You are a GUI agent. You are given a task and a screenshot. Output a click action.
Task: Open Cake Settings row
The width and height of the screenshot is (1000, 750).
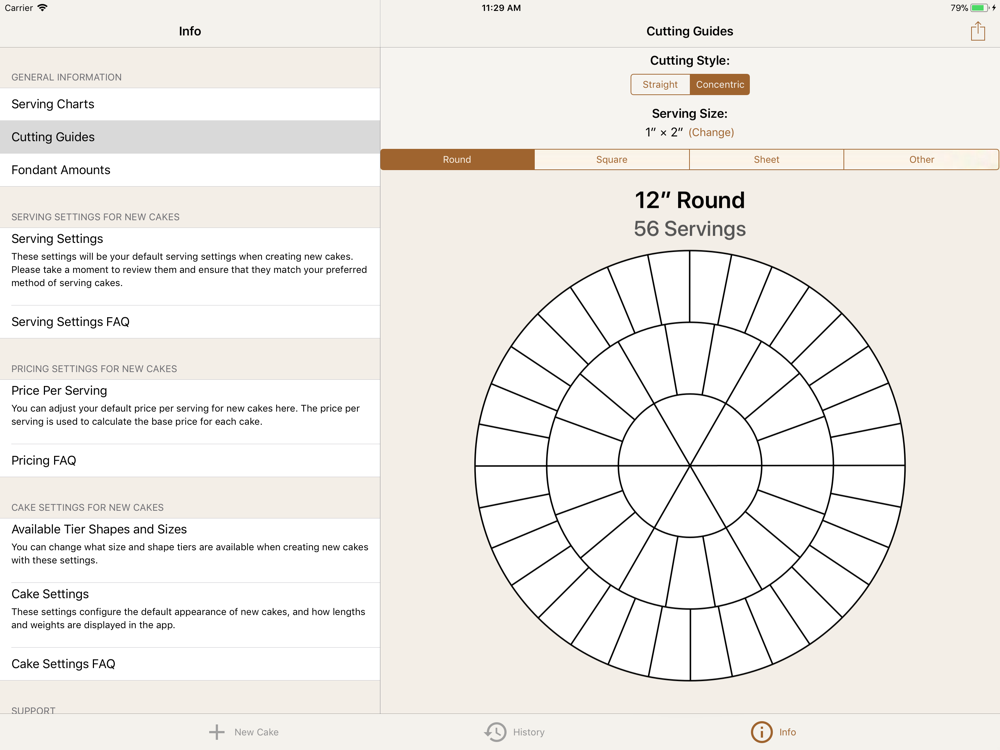coord(190,615)
